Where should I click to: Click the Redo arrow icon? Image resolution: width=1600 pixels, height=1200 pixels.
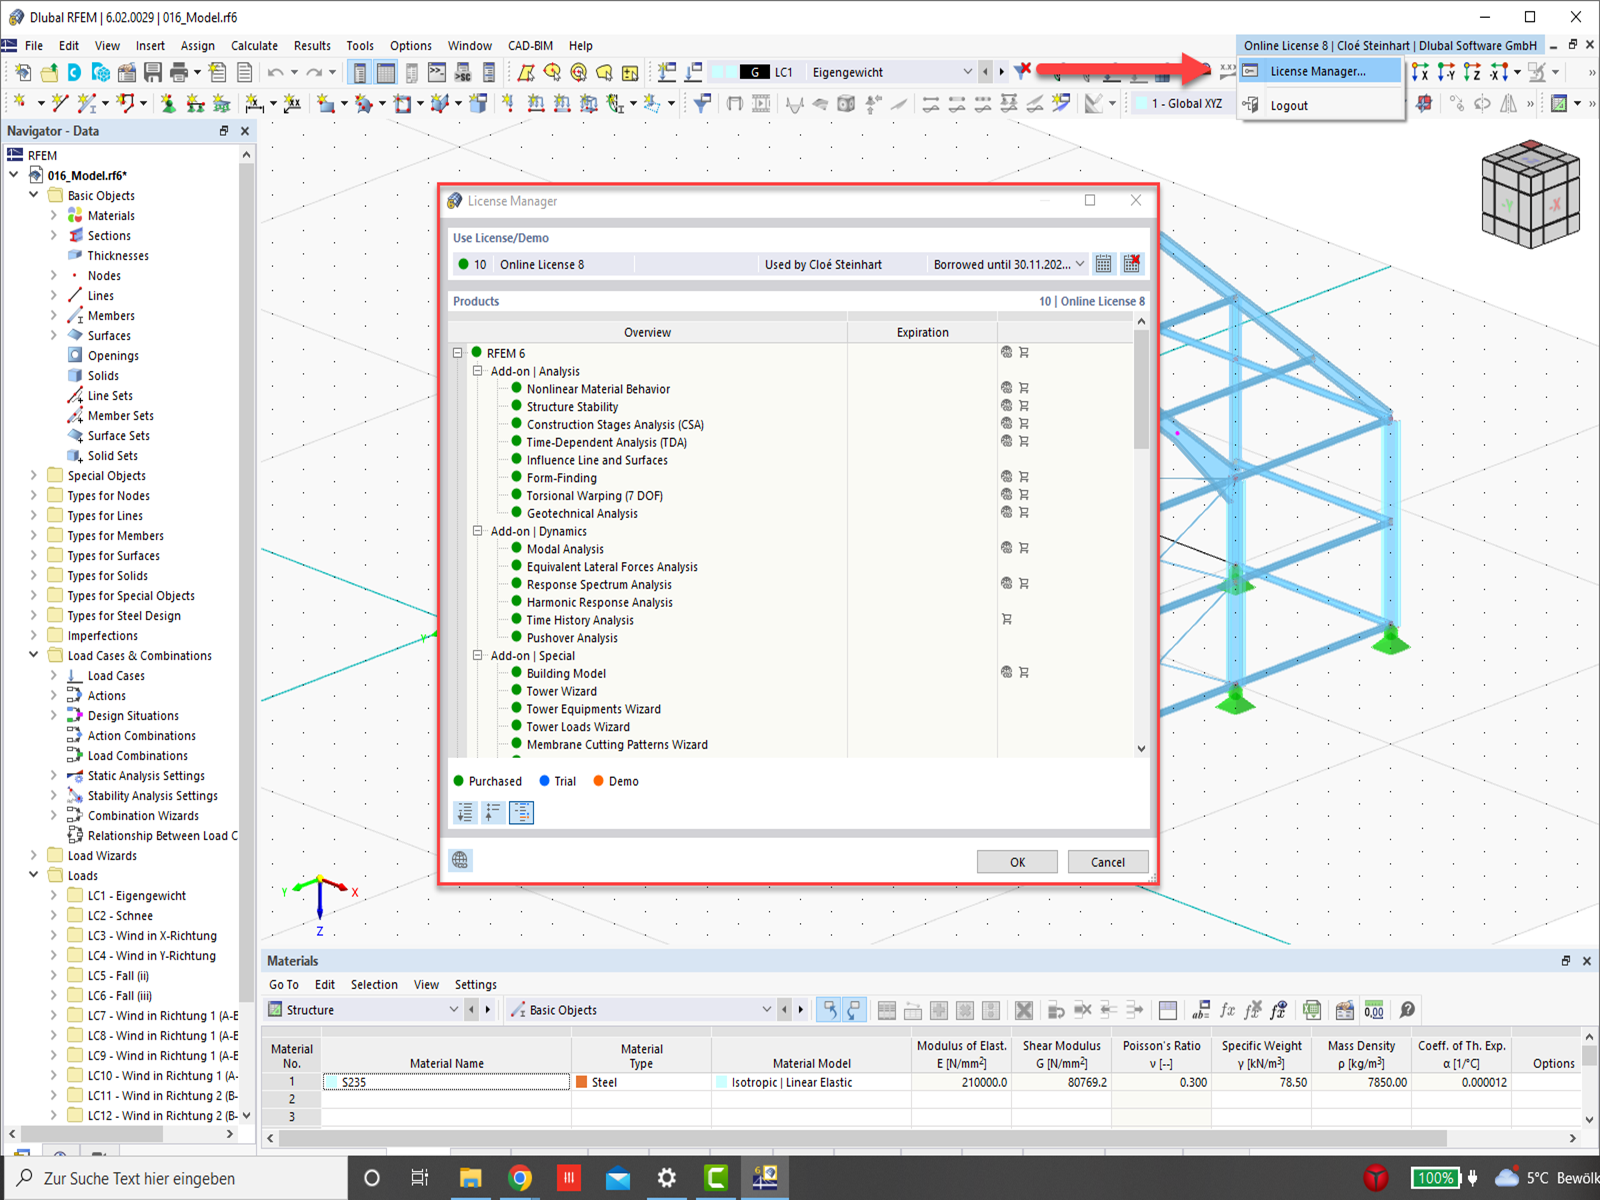(x=314, y=72)
